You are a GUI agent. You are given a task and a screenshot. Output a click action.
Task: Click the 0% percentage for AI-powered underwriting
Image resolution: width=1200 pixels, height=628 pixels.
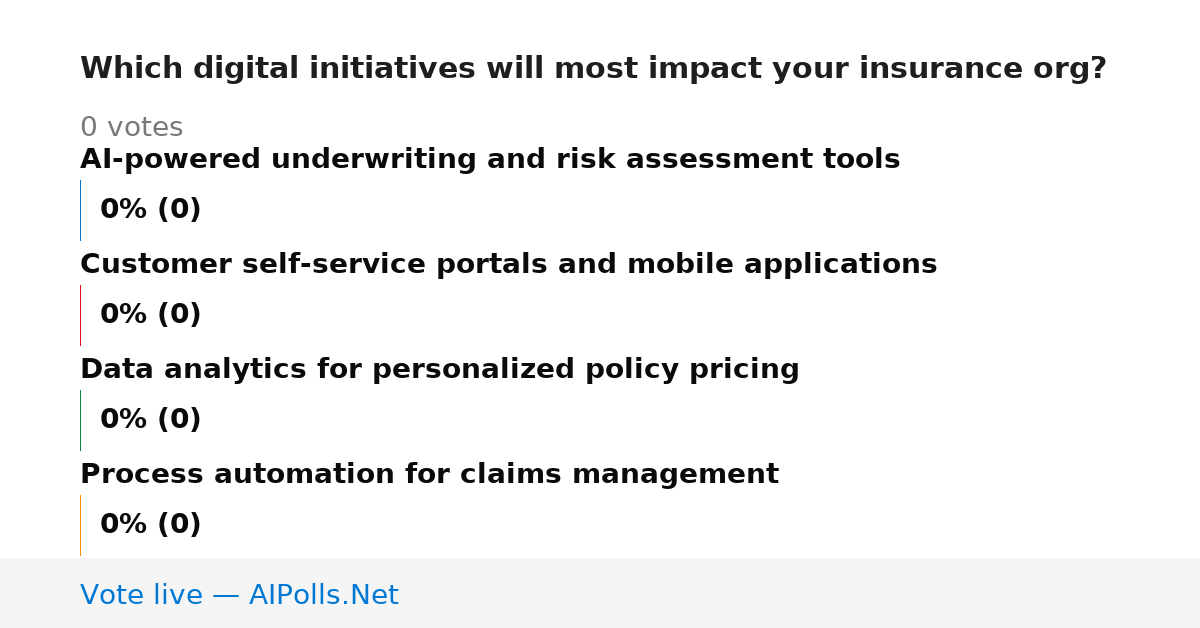[124, 210]
